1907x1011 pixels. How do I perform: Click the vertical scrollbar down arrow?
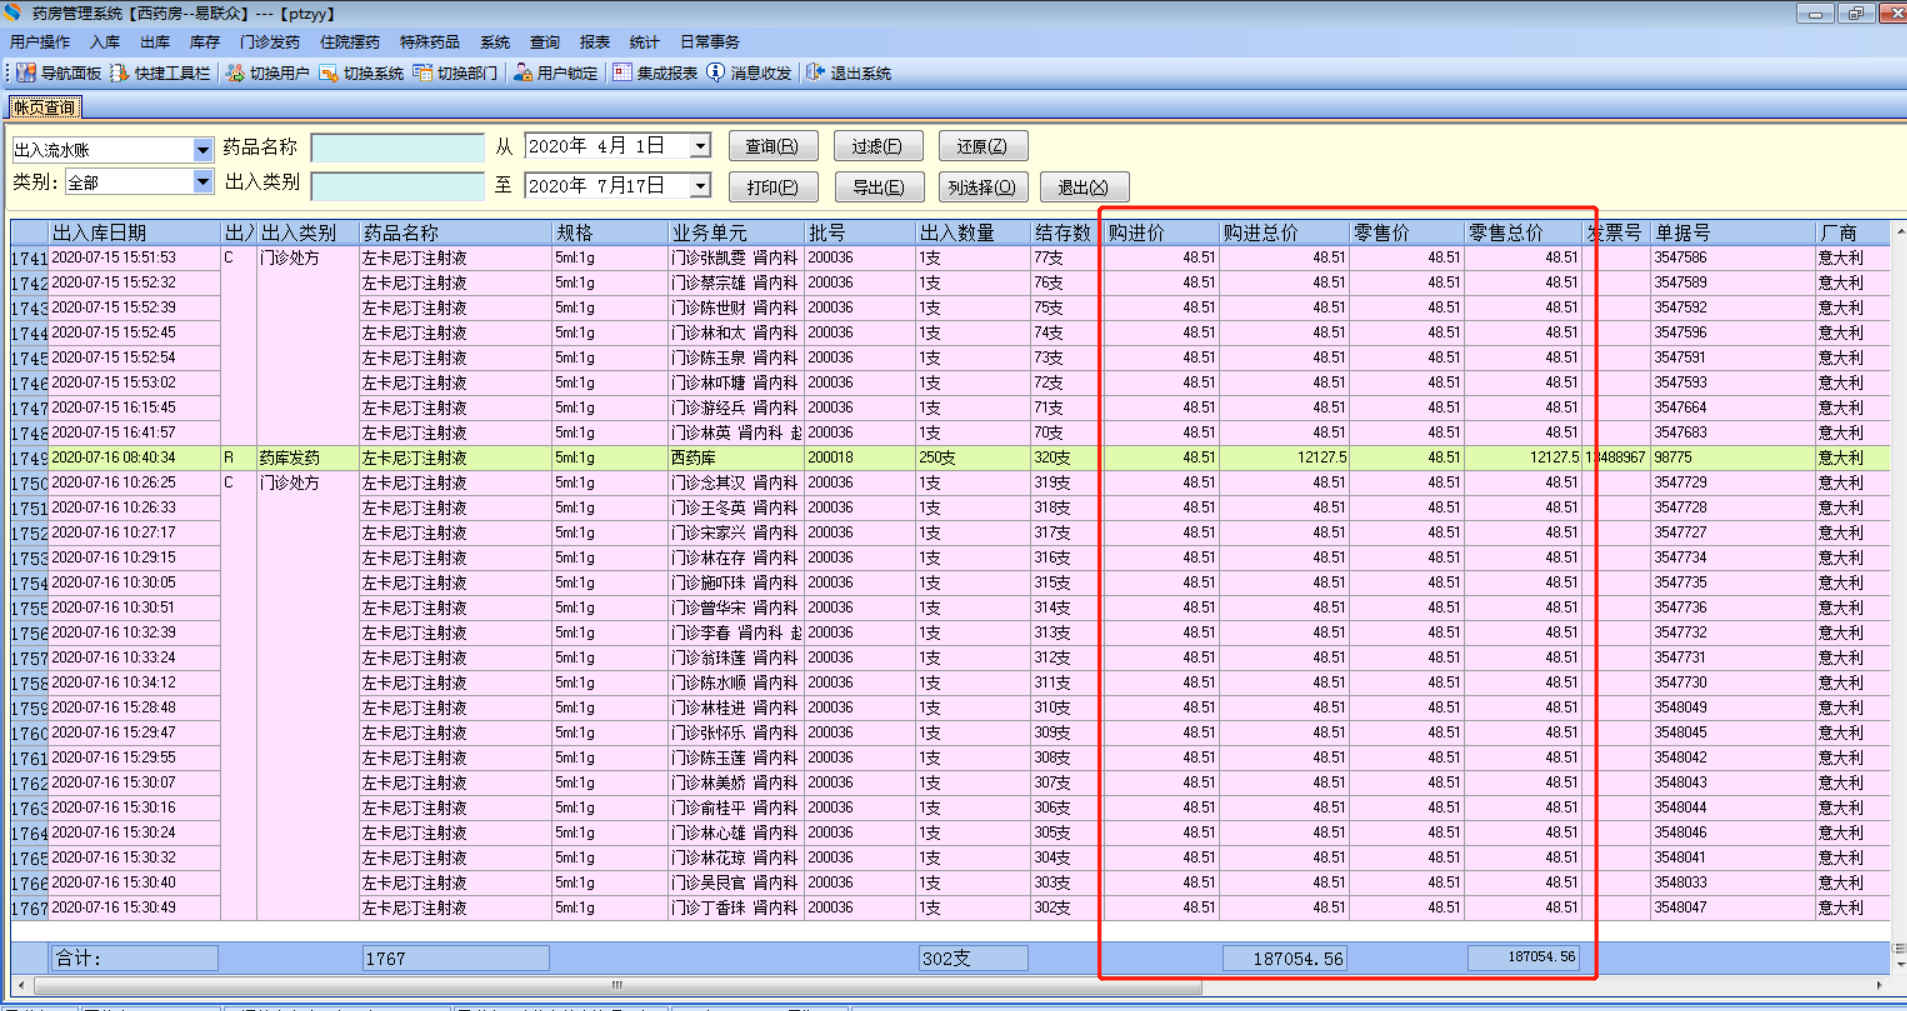click(1899, 964)
